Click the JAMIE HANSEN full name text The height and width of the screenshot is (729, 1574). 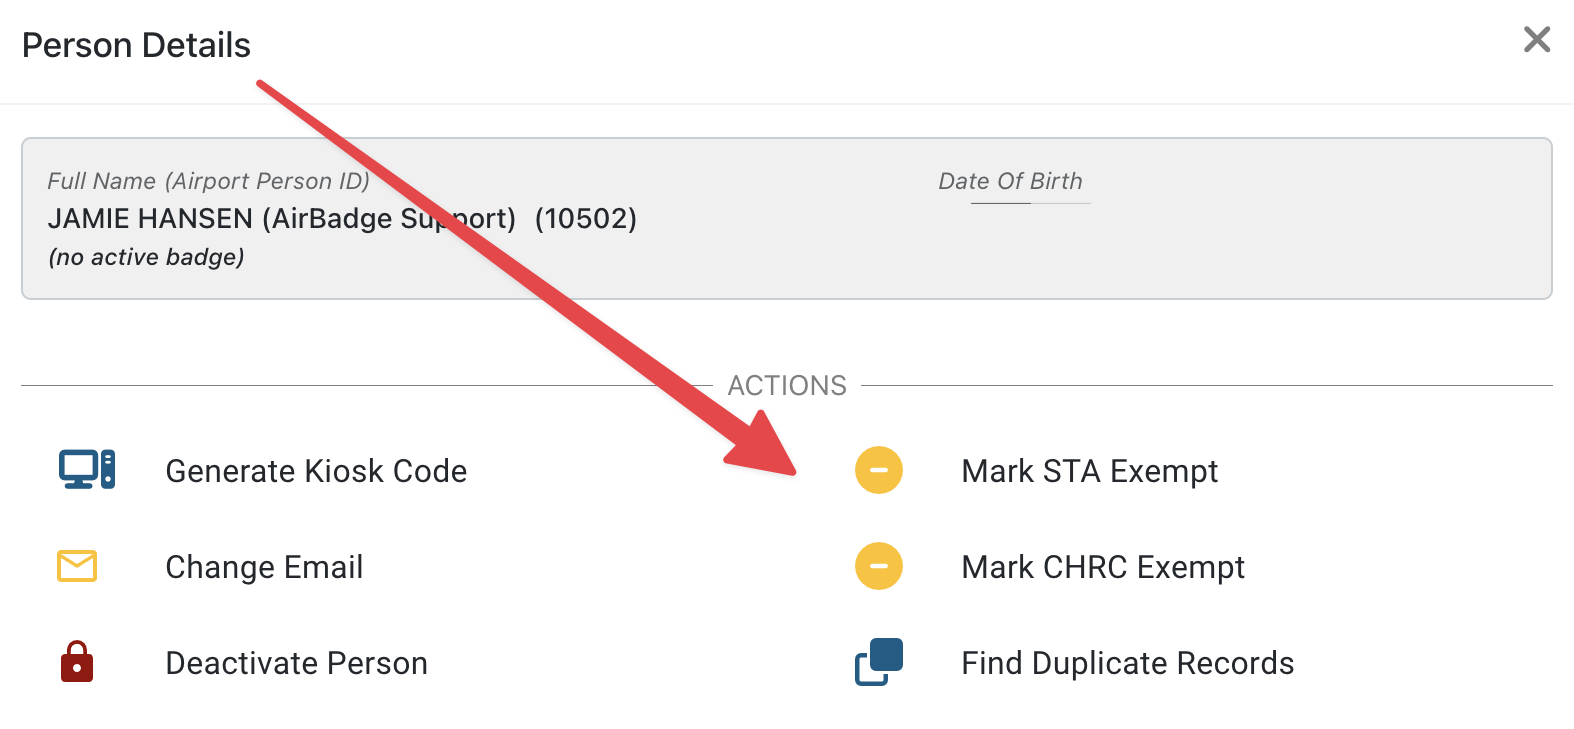coord(150,218)
